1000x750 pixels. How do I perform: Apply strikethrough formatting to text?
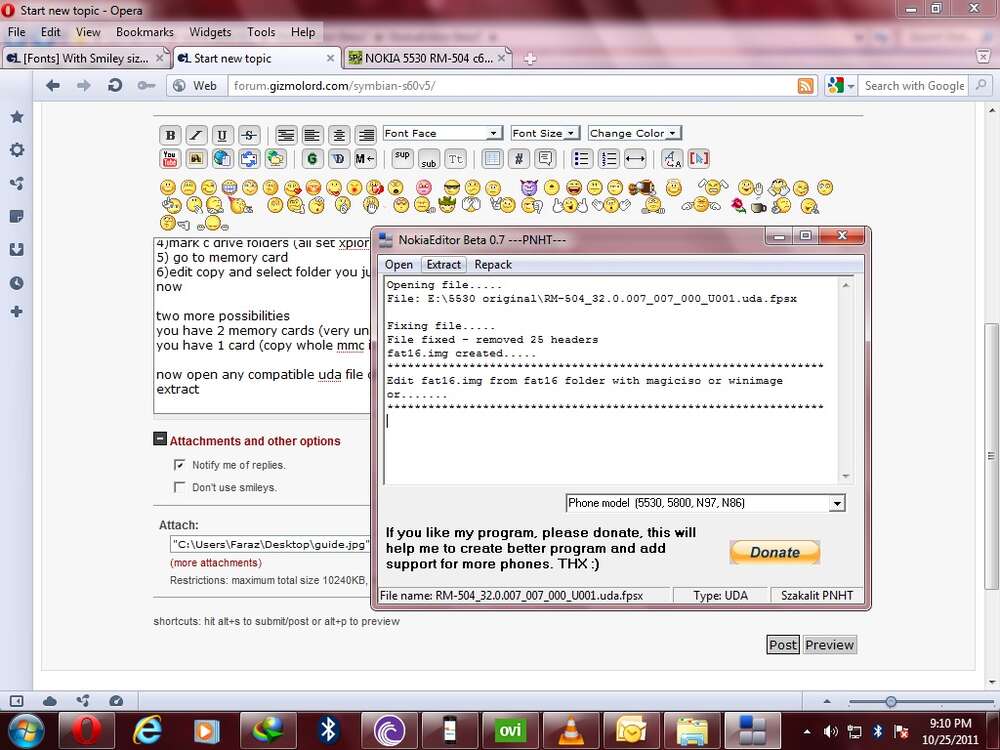[249, 135]
